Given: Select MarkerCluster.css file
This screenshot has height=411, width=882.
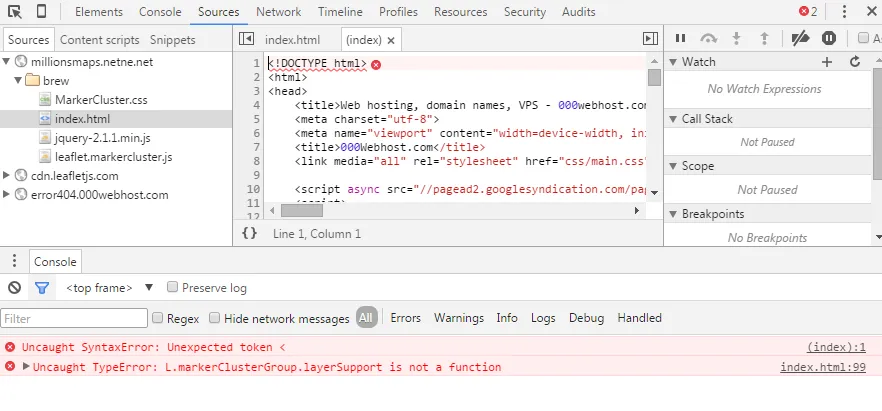Looking at the screenshot, I should pos(101,100).
